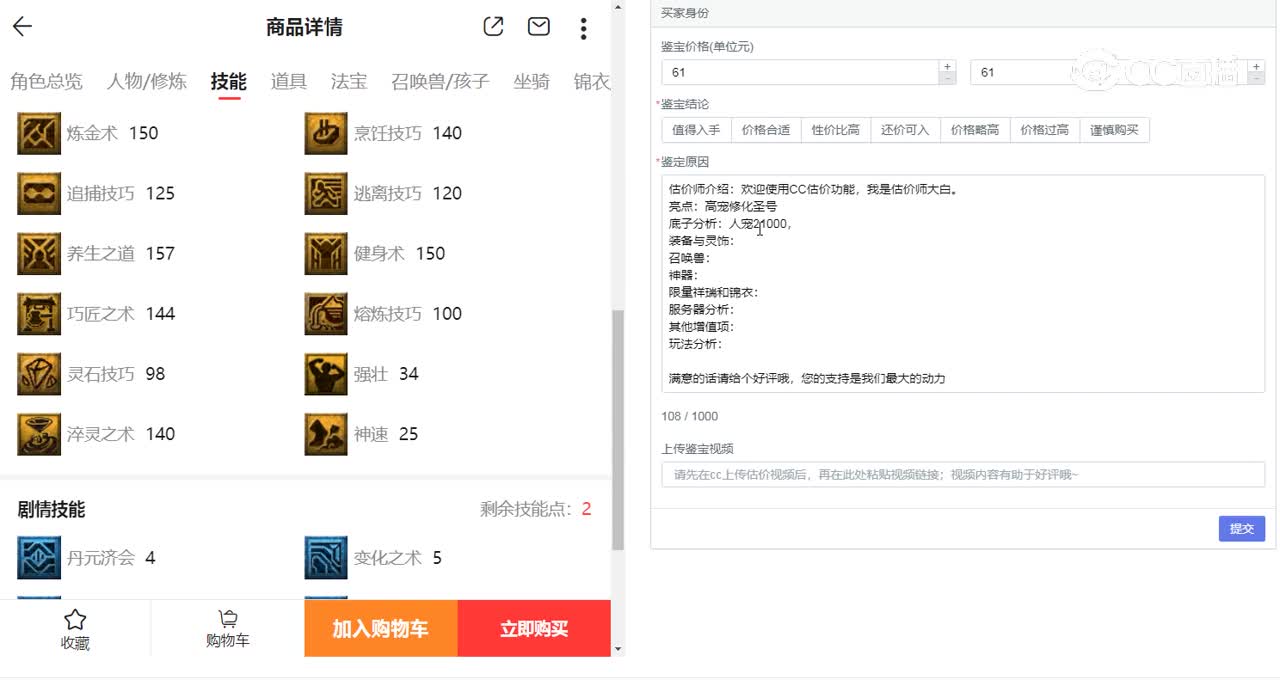This screenshot has height=686, width=1280.
Task: Toggle the 性价比高 conclusion option
Action: coord(836,130)
